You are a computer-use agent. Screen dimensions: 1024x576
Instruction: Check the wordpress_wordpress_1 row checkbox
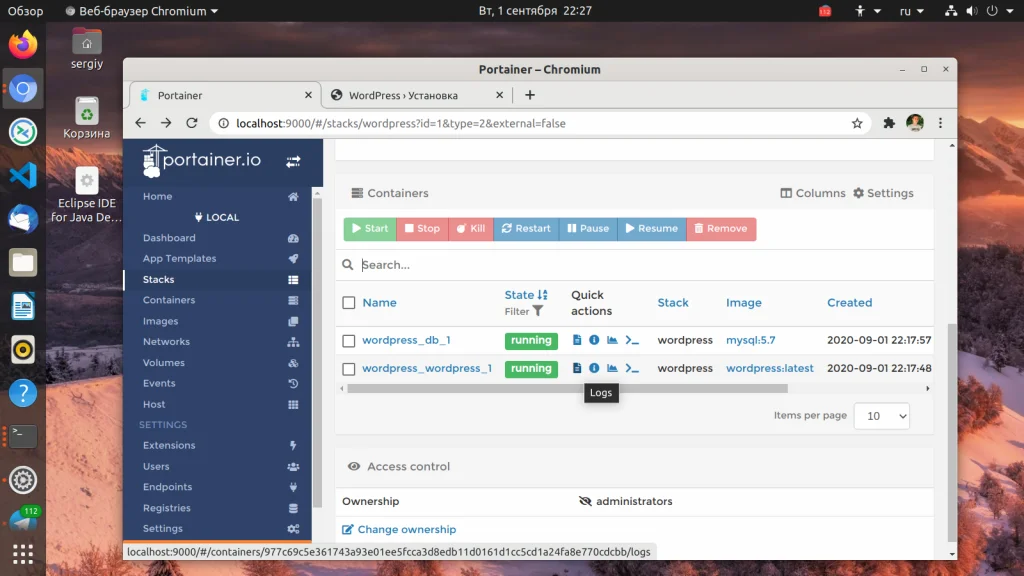click(349, 369)
